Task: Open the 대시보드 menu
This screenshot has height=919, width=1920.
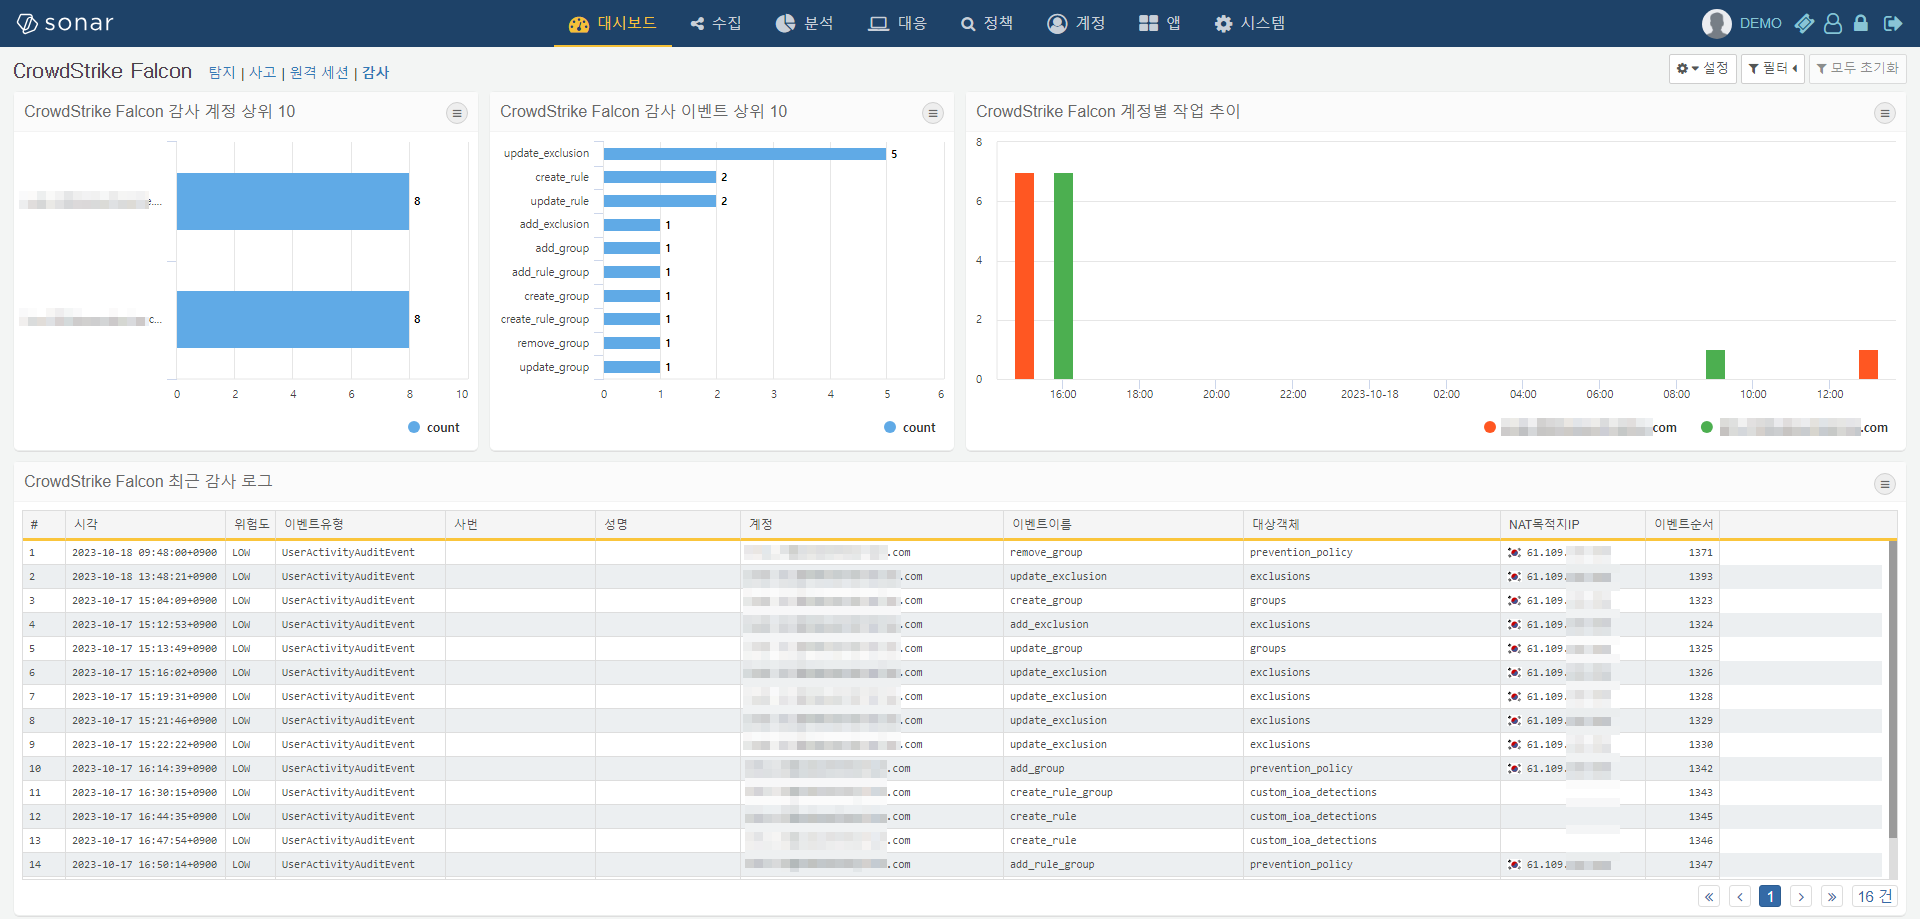Action: point(612,23)
